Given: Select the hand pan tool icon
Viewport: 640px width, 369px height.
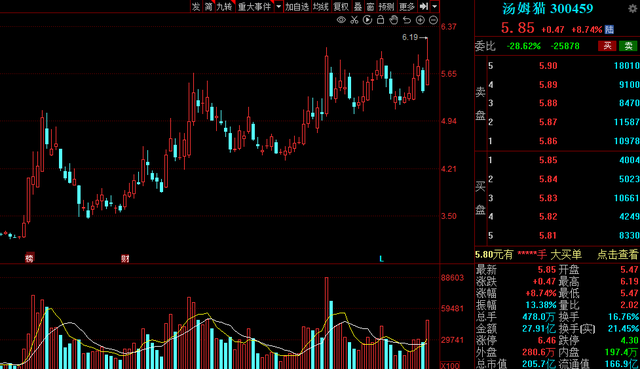Looking at the screenshot, I should (394, 20).
